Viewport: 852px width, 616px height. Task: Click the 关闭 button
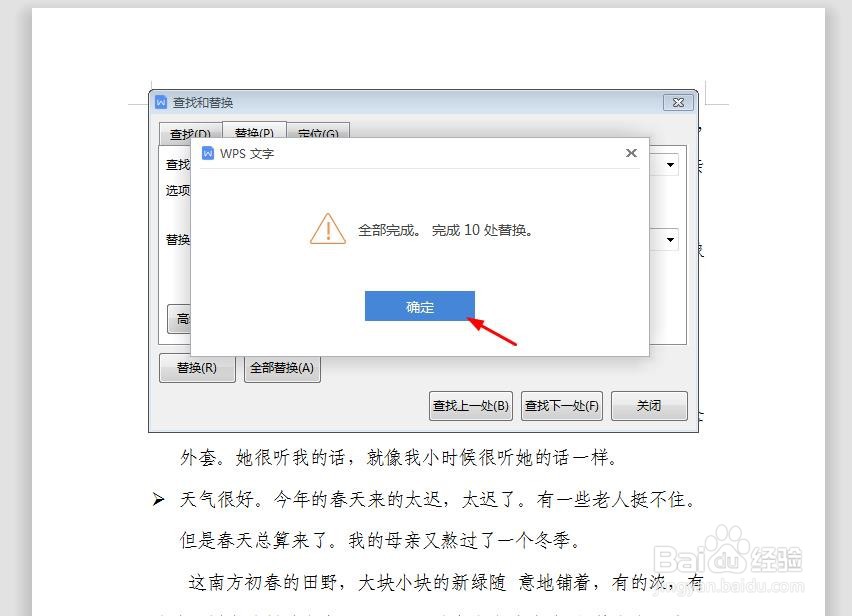[x=649, y=406]
